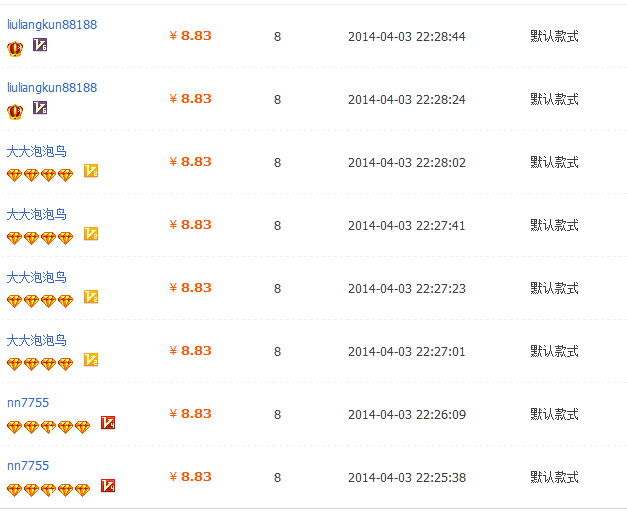Click the purple V6 badge in the 22:28:24 row

click(40, 108)
